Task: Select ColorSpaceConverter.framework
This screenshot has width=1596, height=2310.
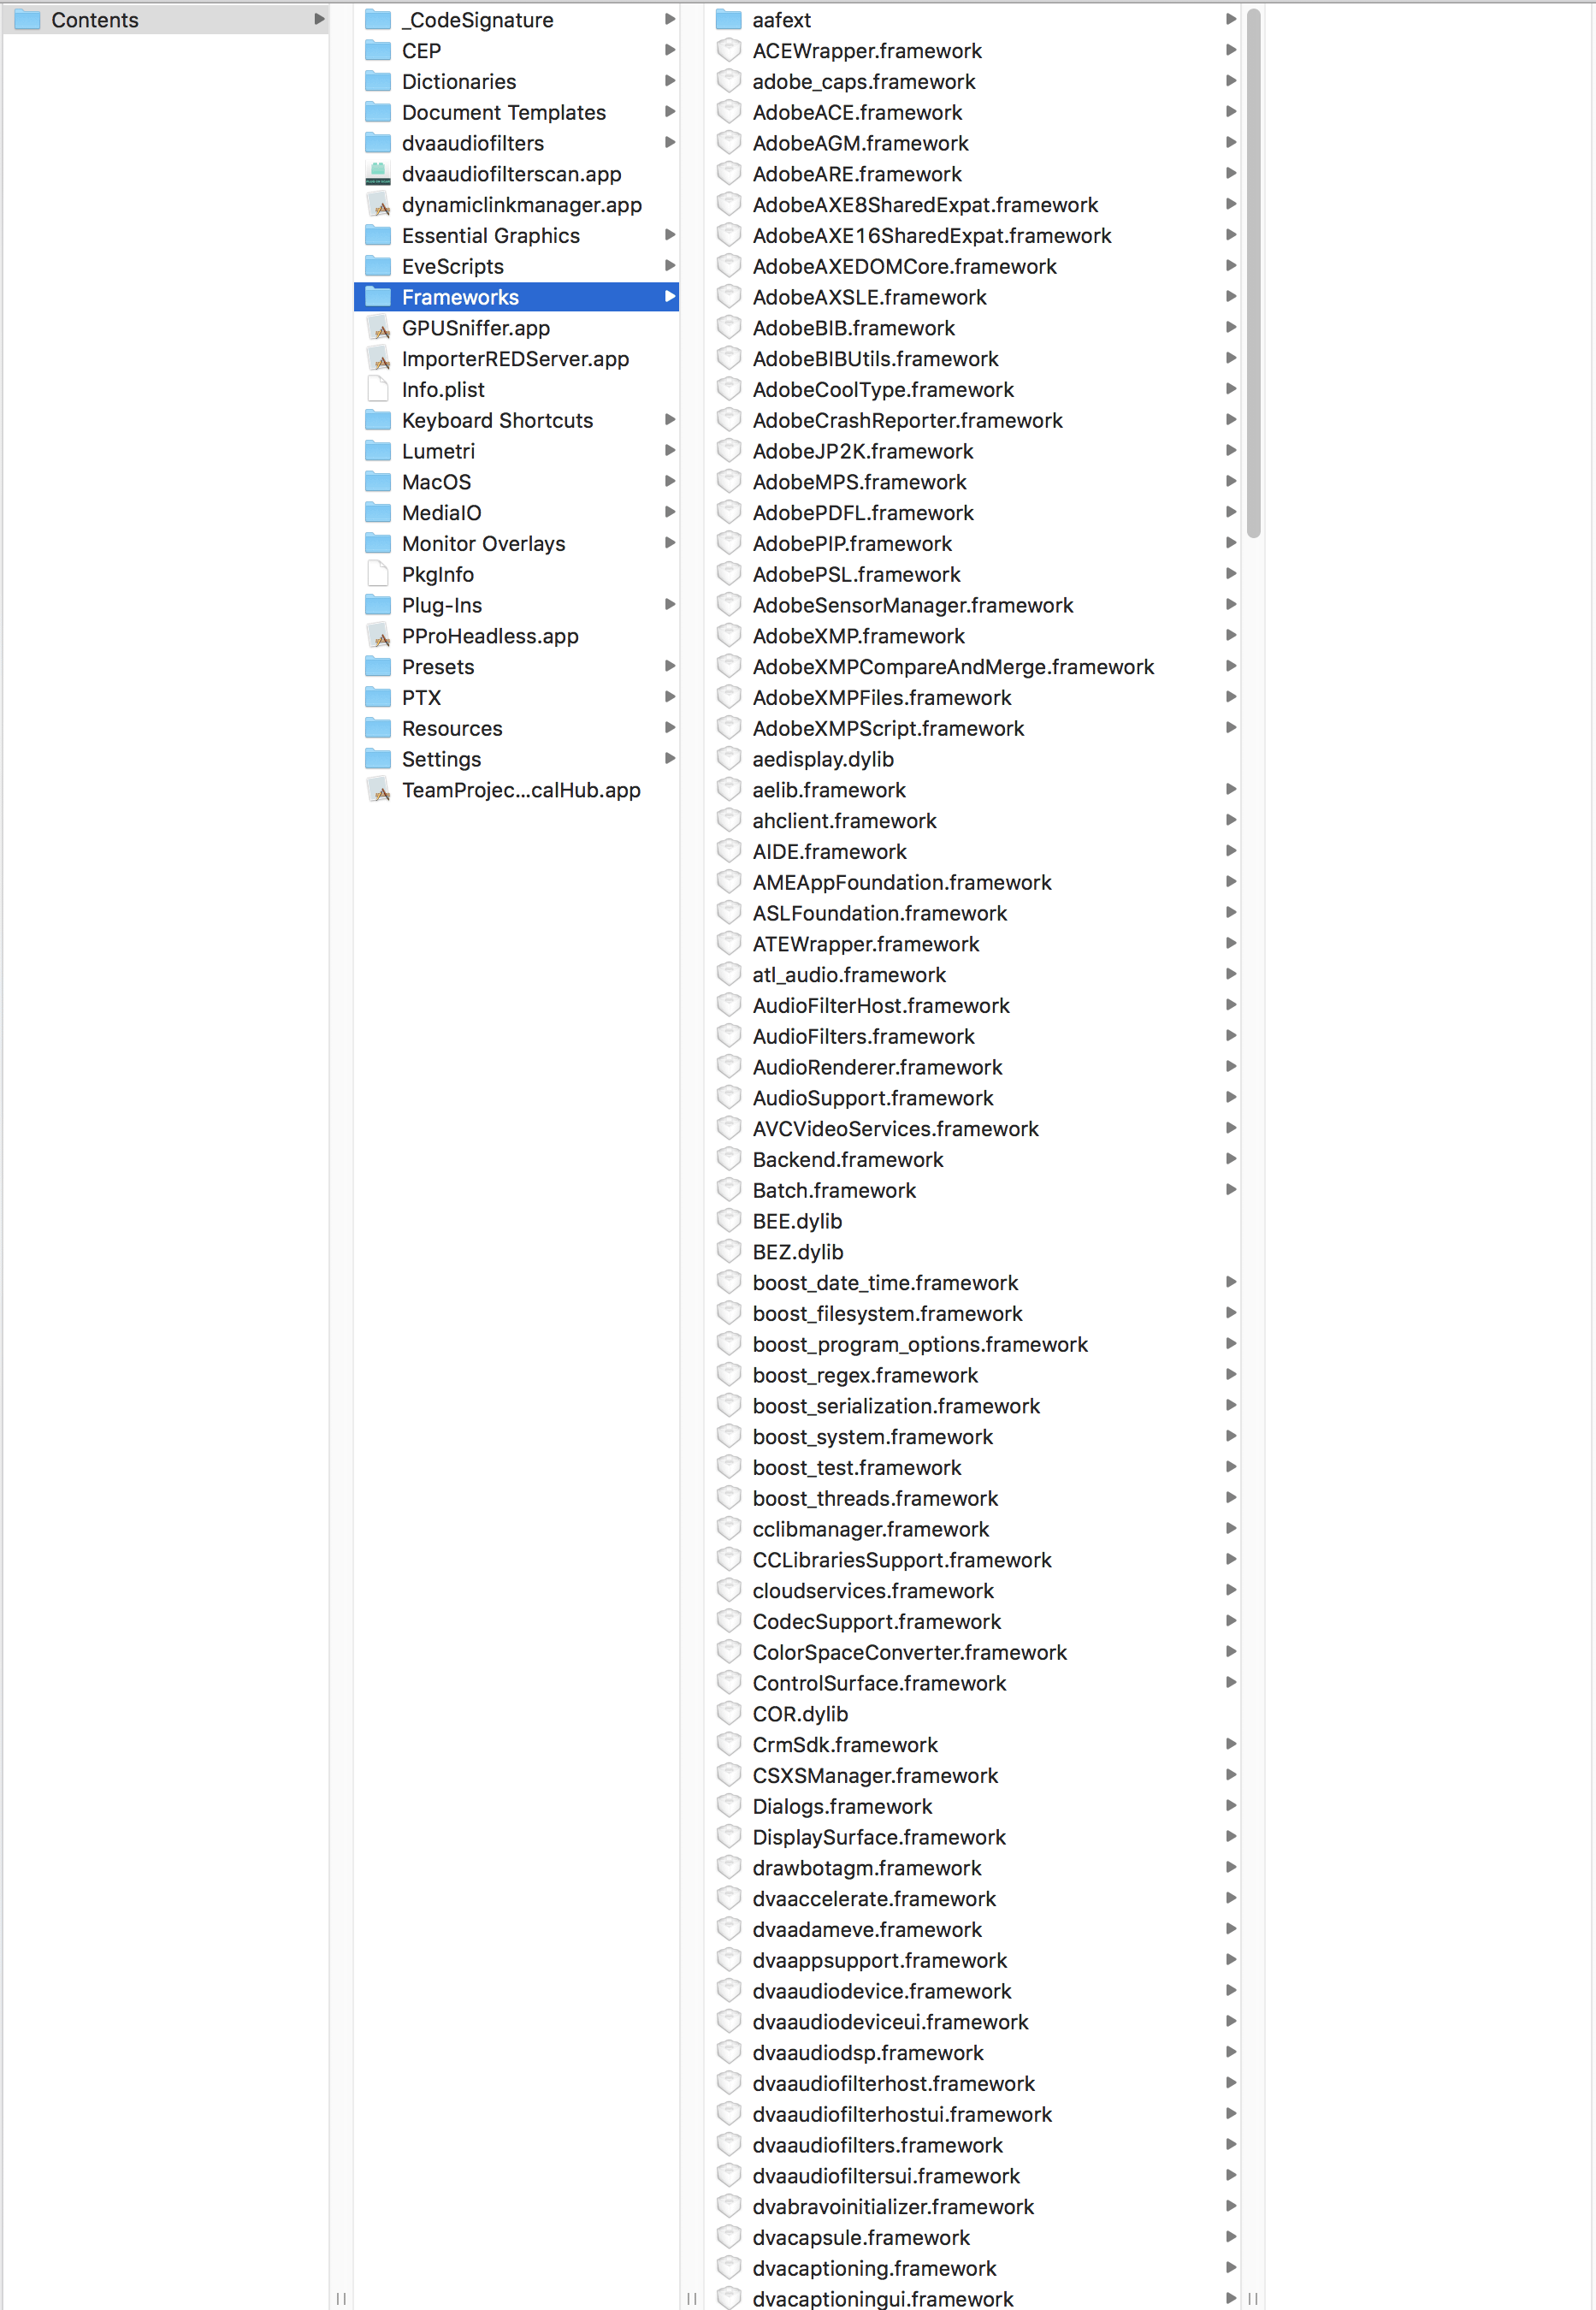Action: (972, 1652)
